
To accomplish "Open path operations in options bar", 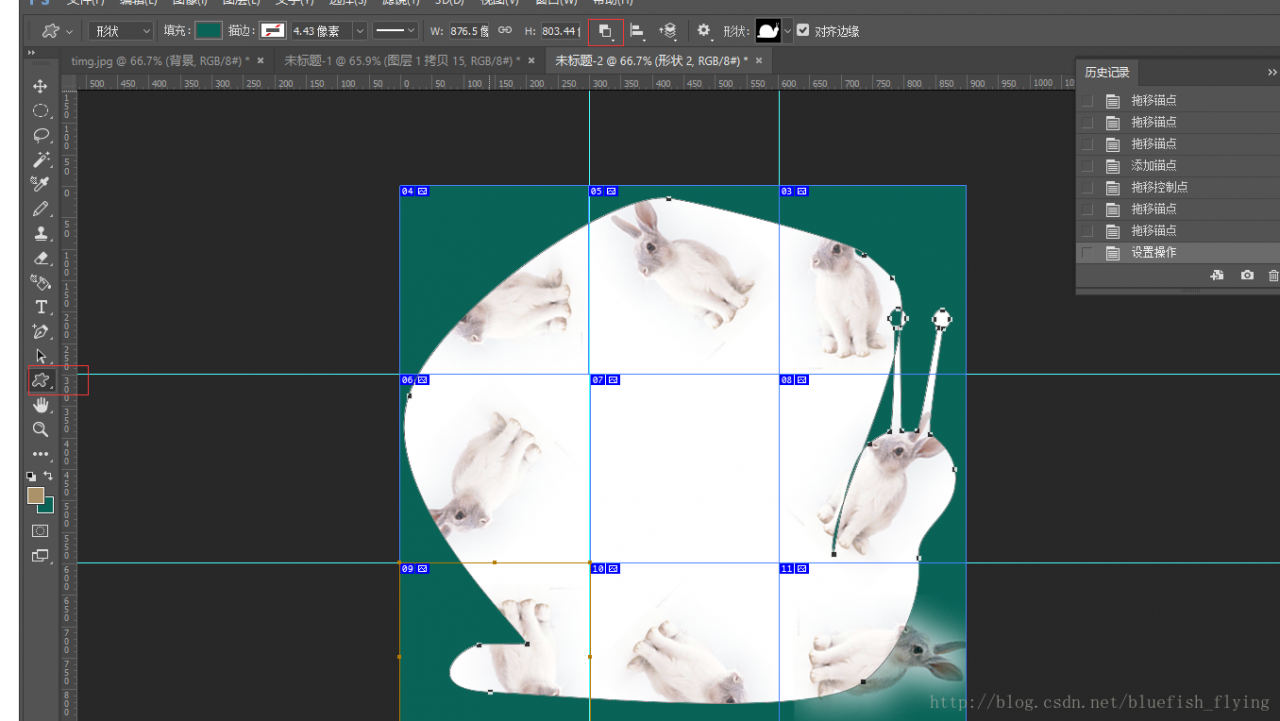I will (x=605, y=31).
